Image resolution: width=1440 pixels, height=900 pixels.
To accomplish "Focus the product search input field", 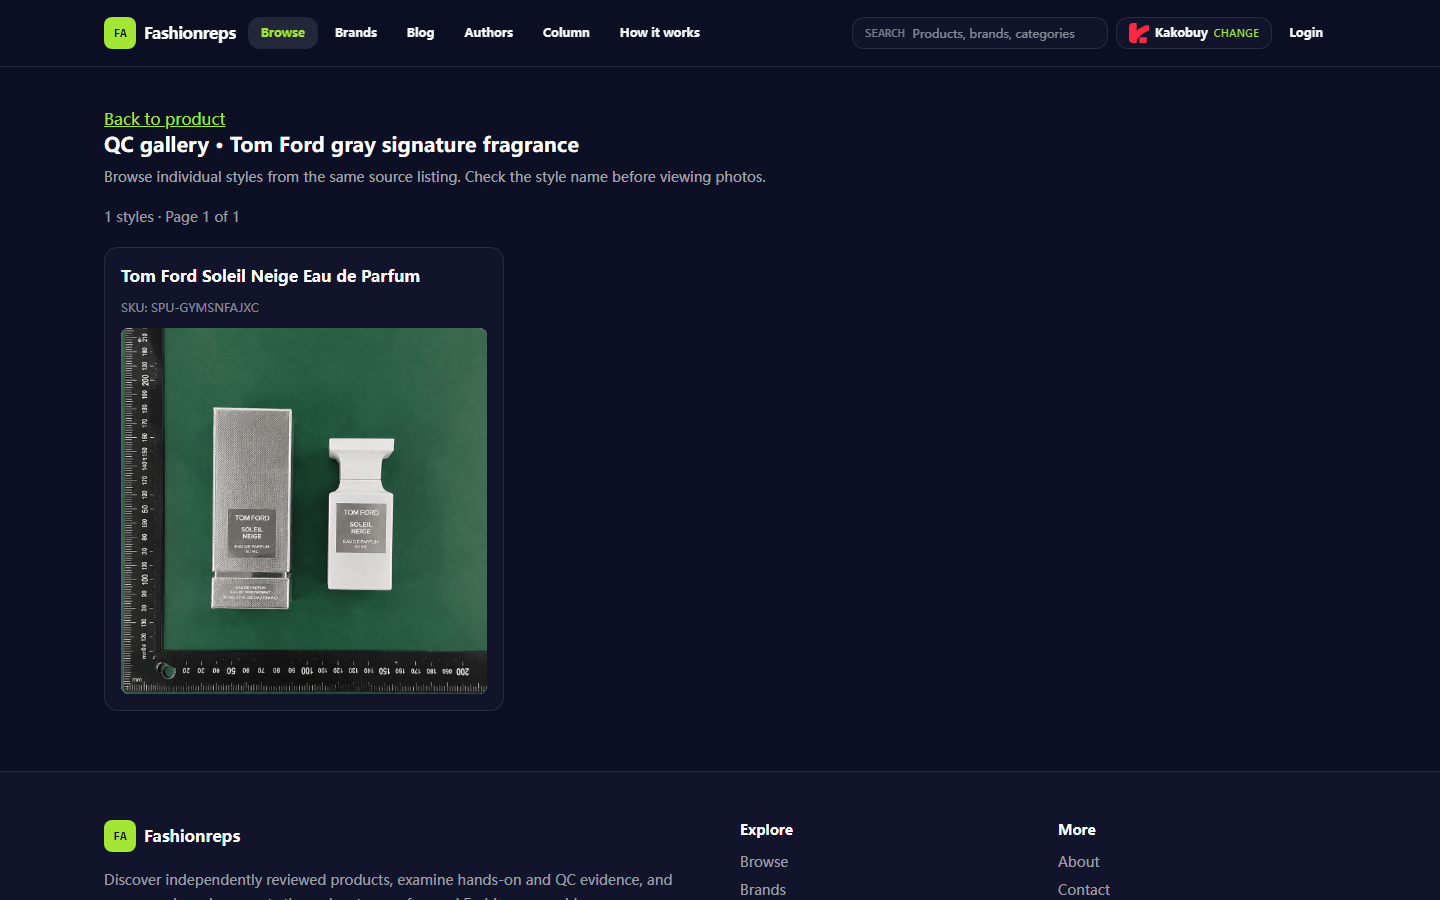I will [980, 33].
